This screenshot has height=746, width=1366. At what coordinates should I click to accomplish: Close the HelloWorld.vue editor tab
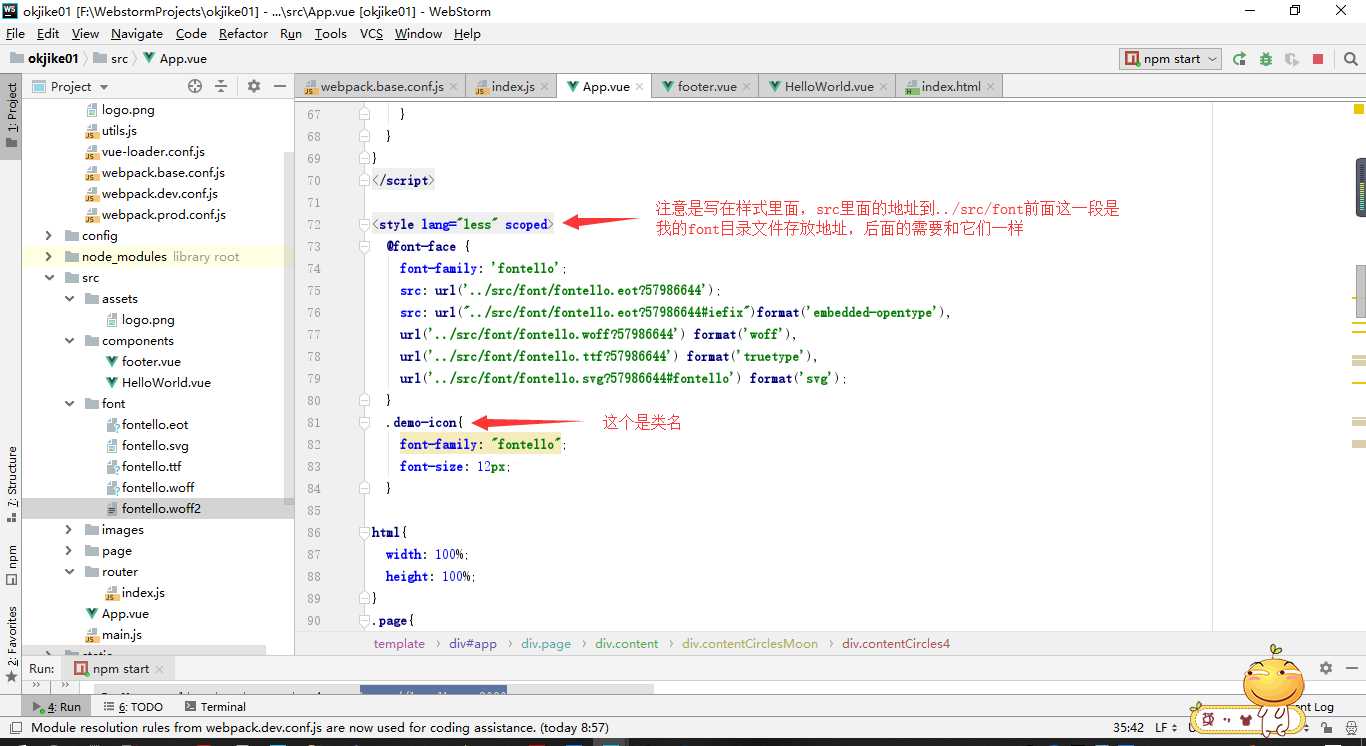[883, 87]
